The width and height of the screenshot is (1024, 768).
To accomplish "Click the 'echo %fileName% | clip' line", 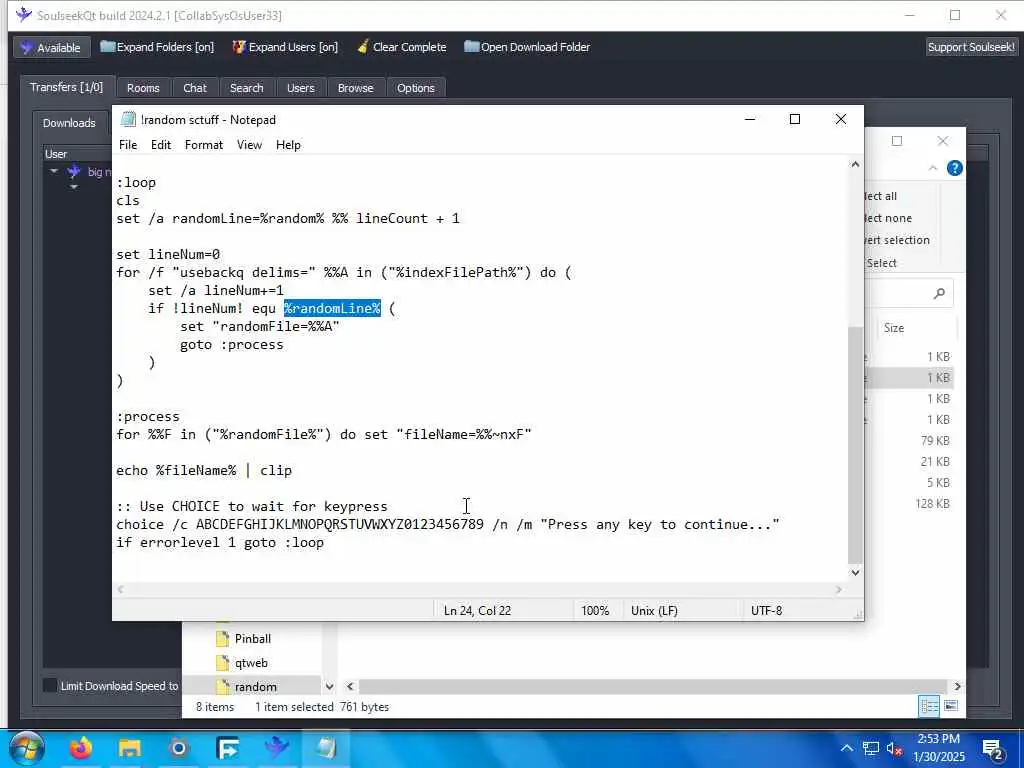I will (x=204, y=470).
